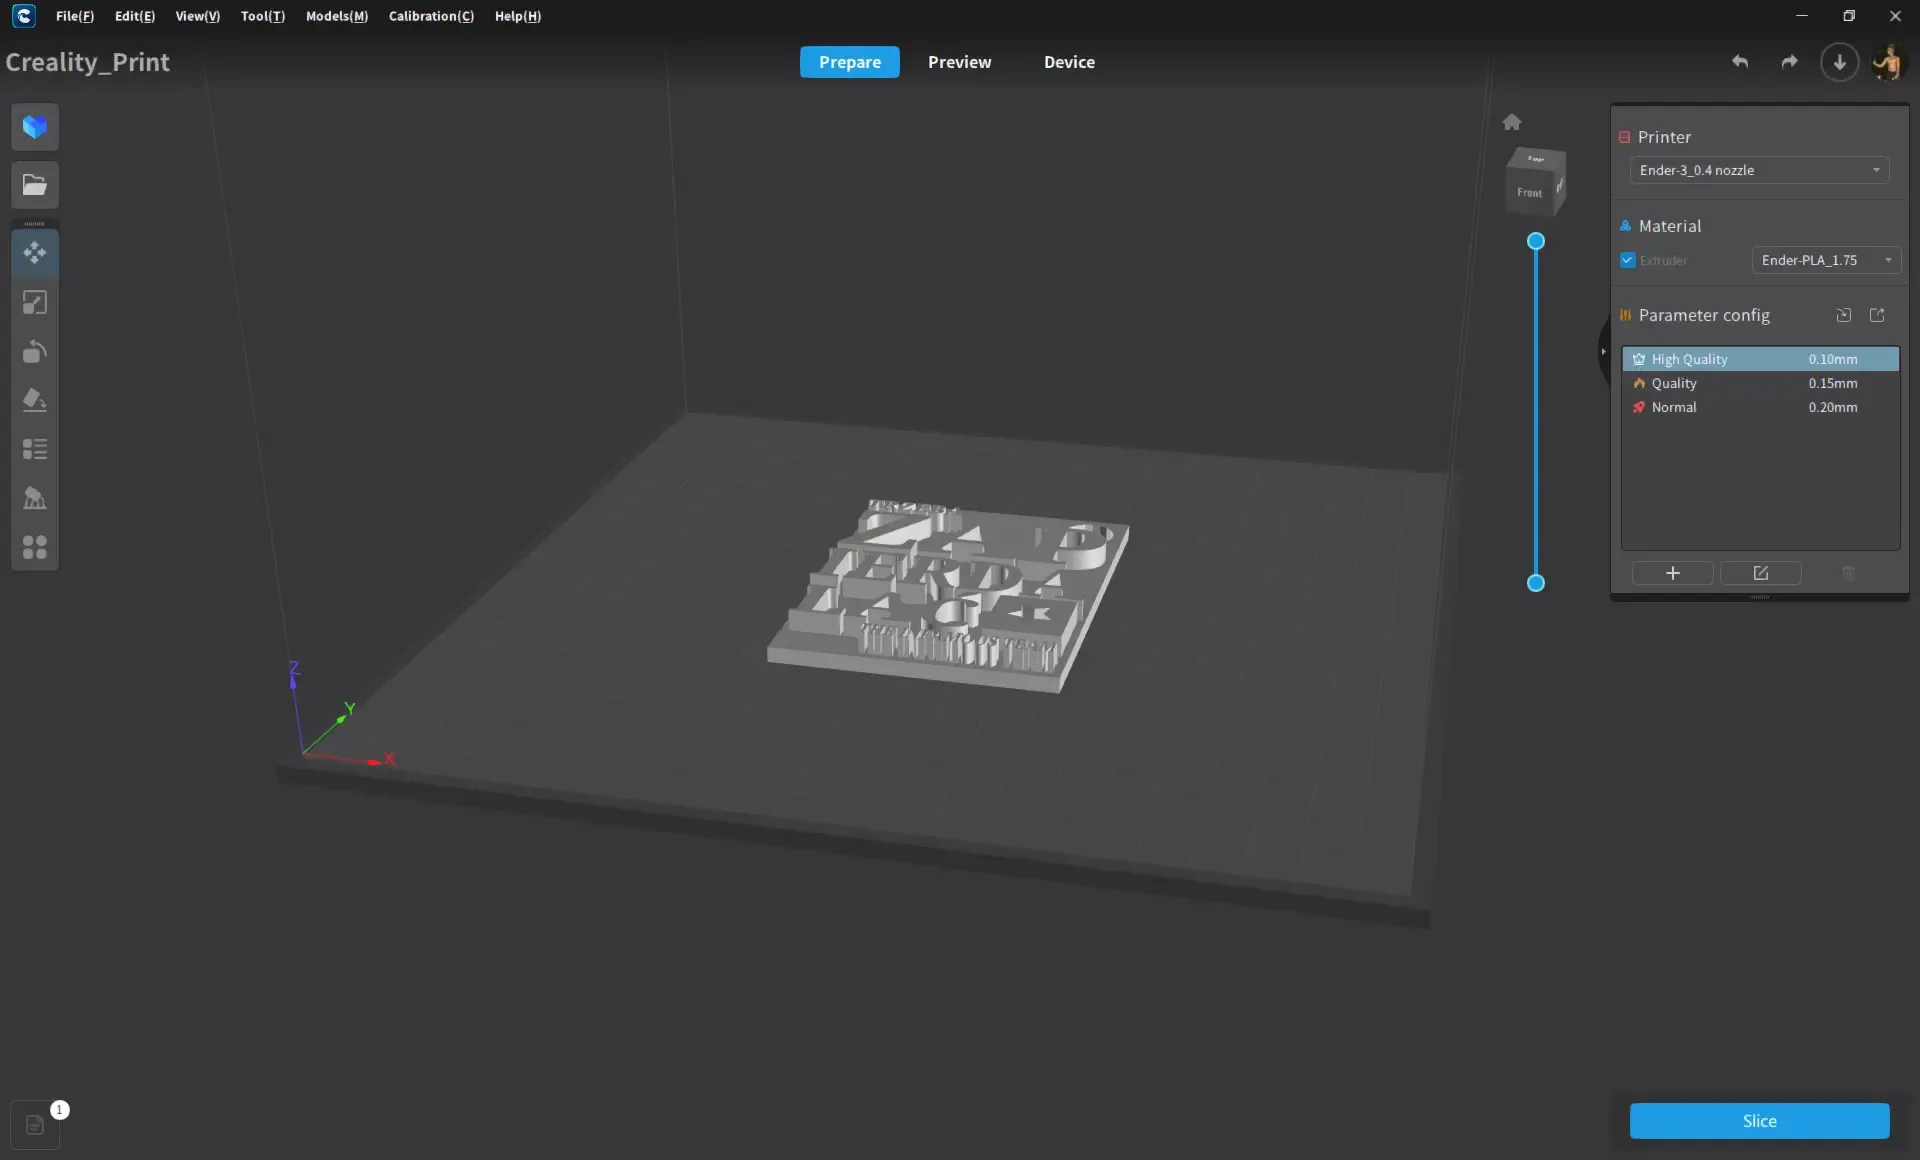Screen dimensions: 1920x1160
Task: Toggle the Extruder checkbox
Action: click(x=1628, y=260)
